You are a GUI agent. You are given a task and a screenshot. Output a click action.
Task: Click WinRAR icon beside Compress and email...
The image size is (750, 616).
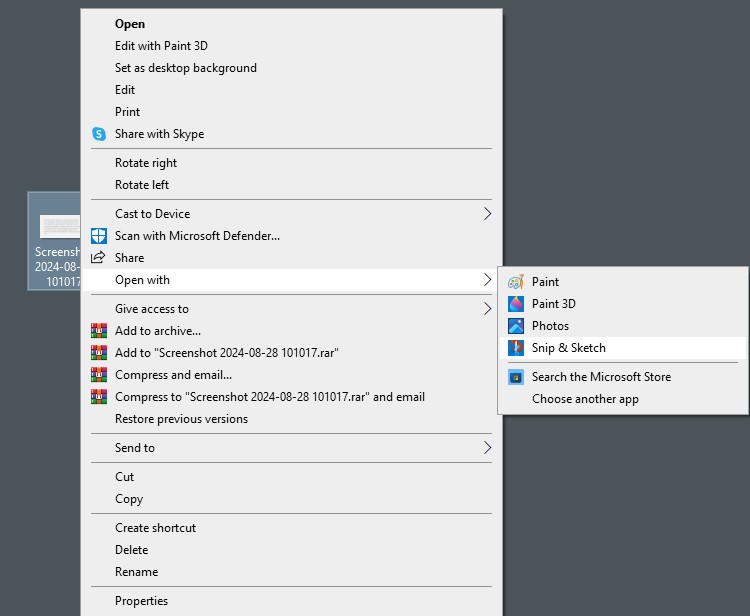point(99,374)
